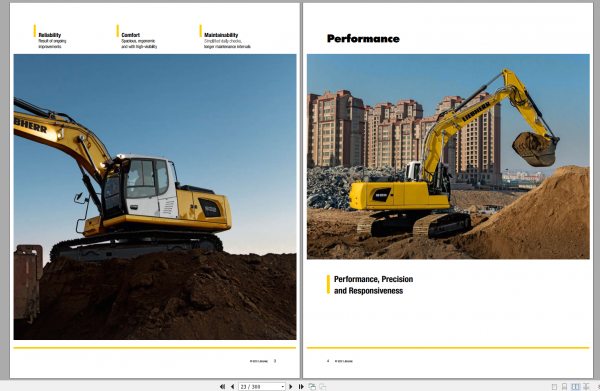600x391 pixels.
Task: Go to the first page of the document
Action: click(222, 387)
